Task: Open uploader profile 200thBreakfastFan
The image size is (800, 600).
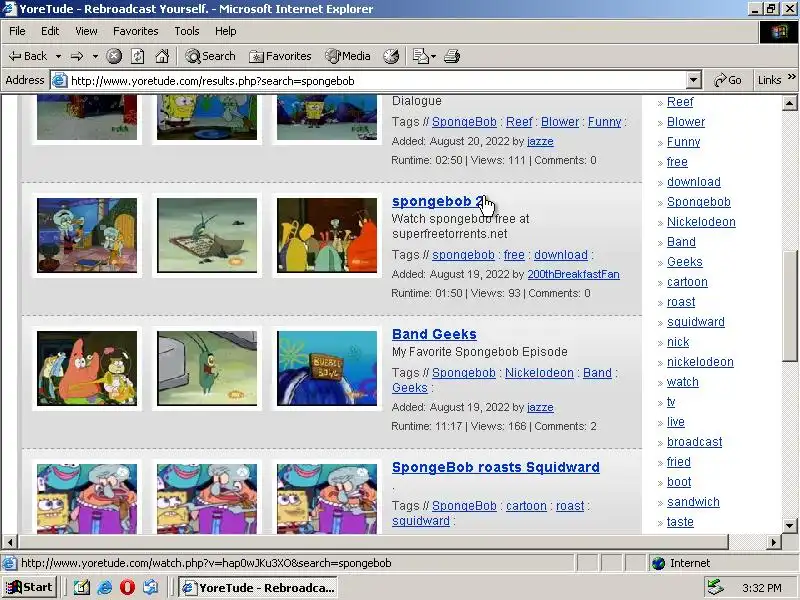Action: coord(573,274)
